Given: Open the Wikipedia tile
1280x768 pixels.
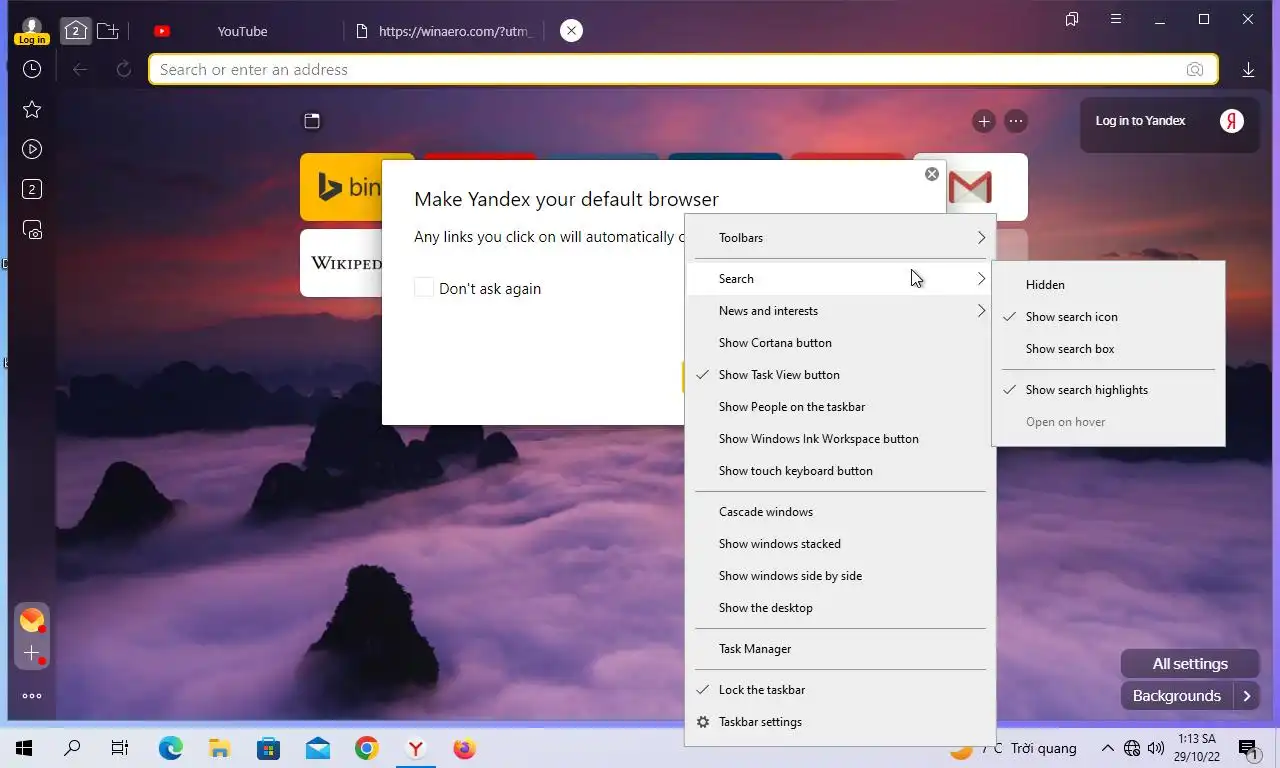Looking at the screenshot, I should [341, 263].
